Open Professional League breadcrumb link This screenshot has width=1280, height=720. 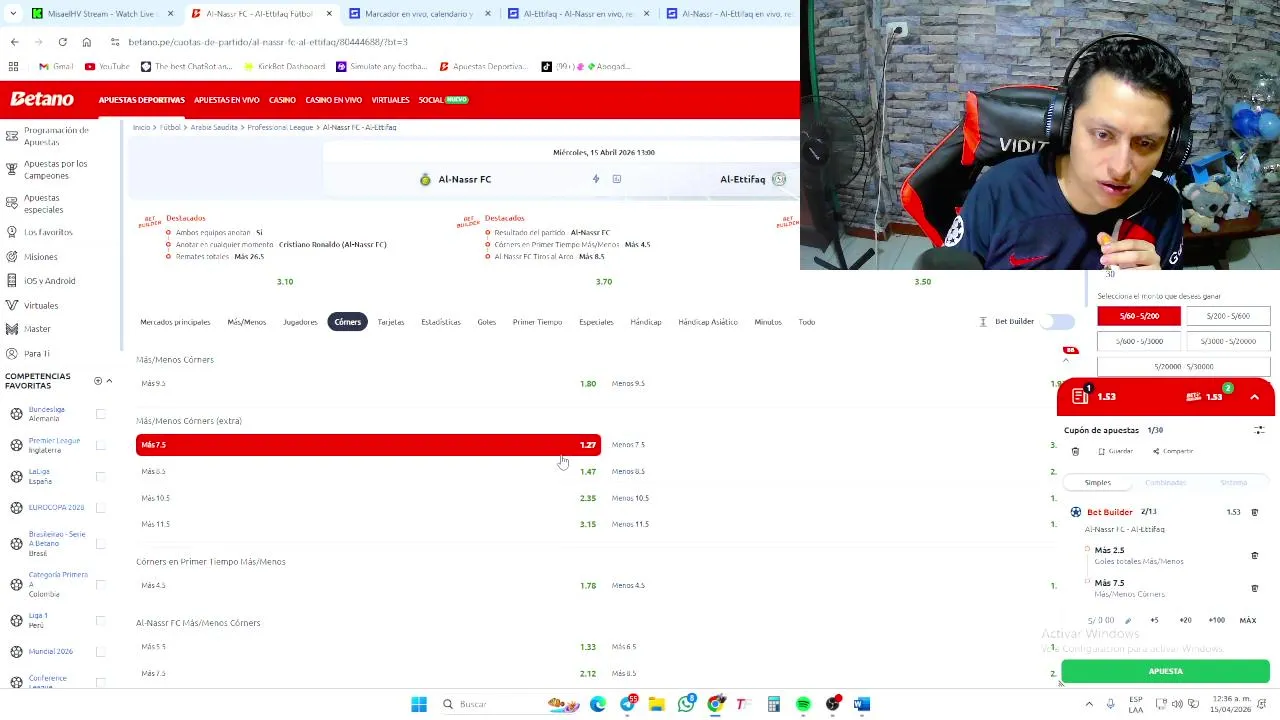[x=280, y=128]
